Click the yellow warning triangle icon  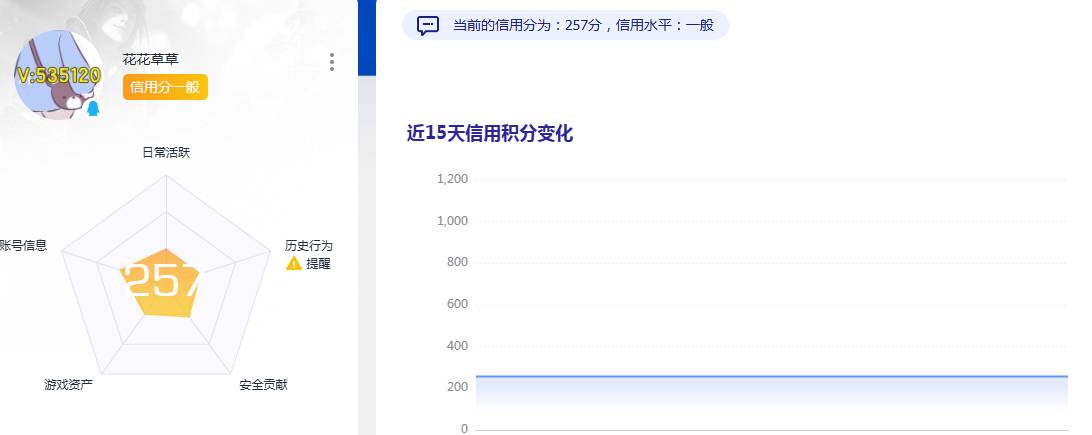click(294, 263)
